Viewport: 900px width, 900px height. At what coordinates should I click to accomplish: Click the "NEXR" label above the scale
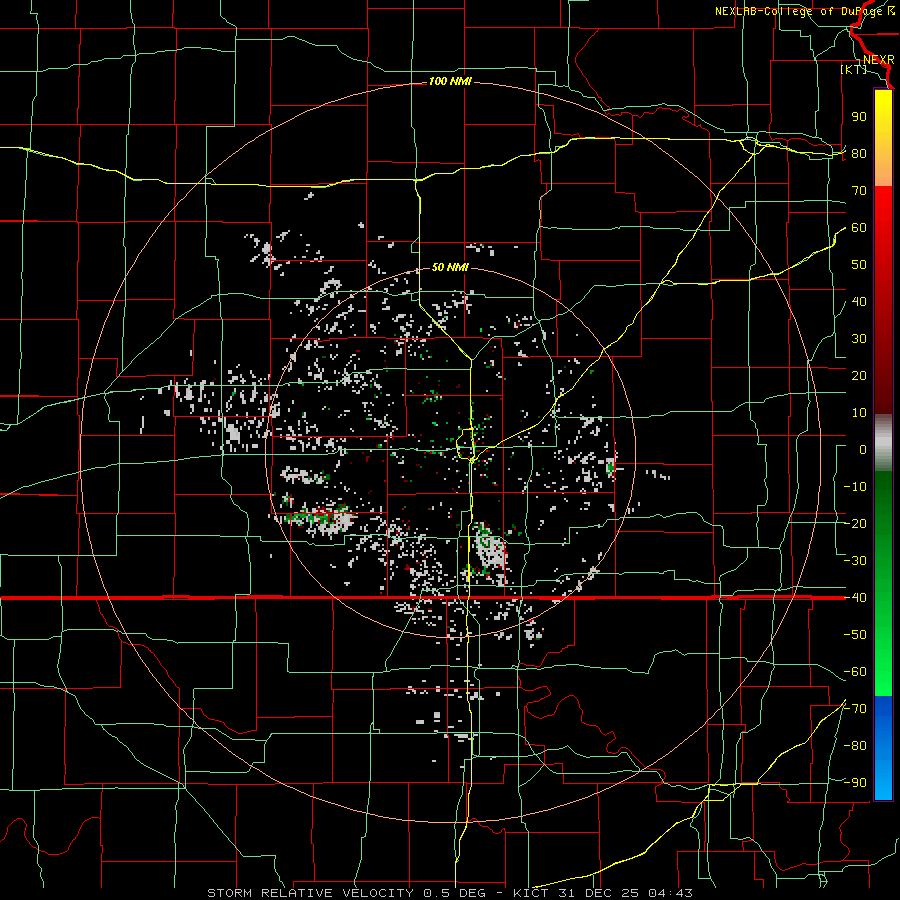point(878,60)
